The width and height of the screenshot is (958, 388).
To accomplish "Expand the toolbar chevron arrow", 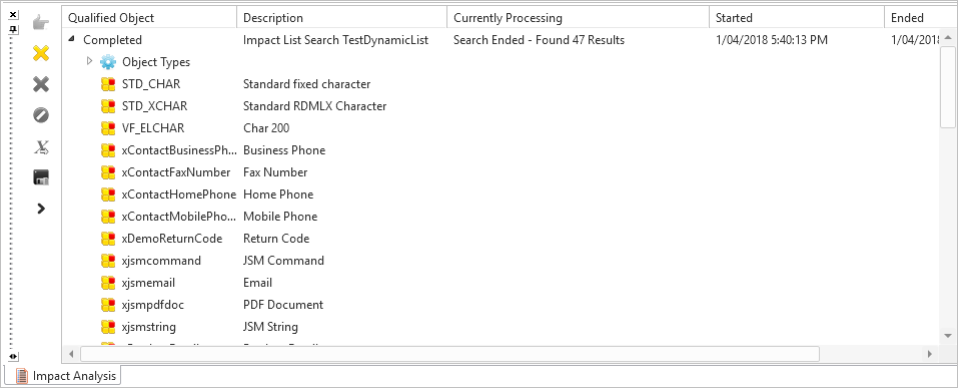I will click(x=41, y=208).
